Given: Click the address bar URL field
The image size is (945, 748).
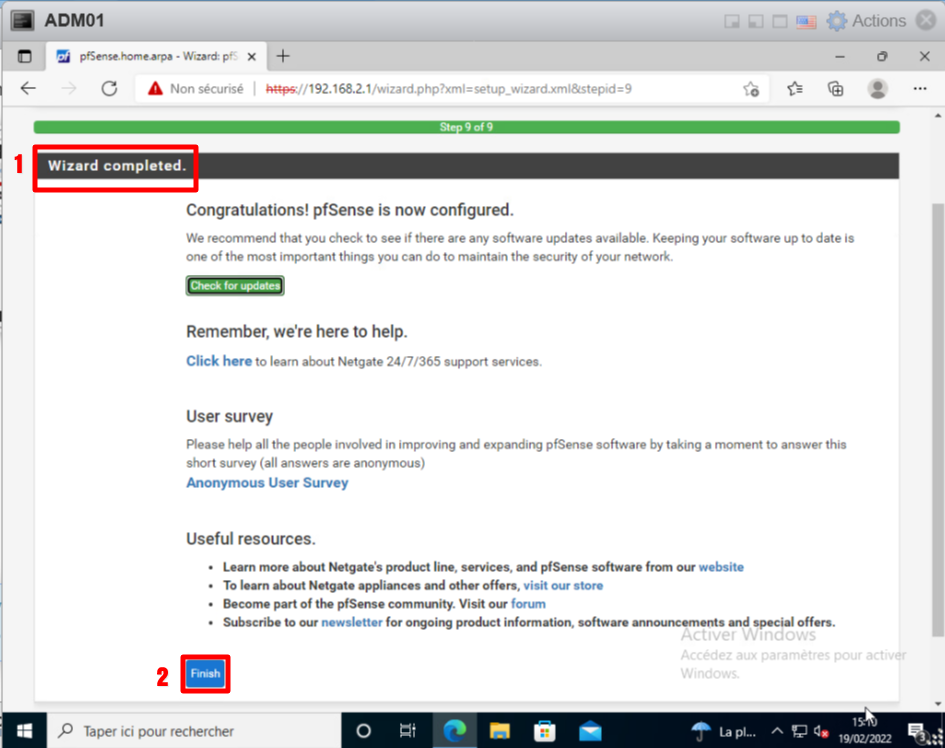Looking at the screenshot, I should point(480,89).
